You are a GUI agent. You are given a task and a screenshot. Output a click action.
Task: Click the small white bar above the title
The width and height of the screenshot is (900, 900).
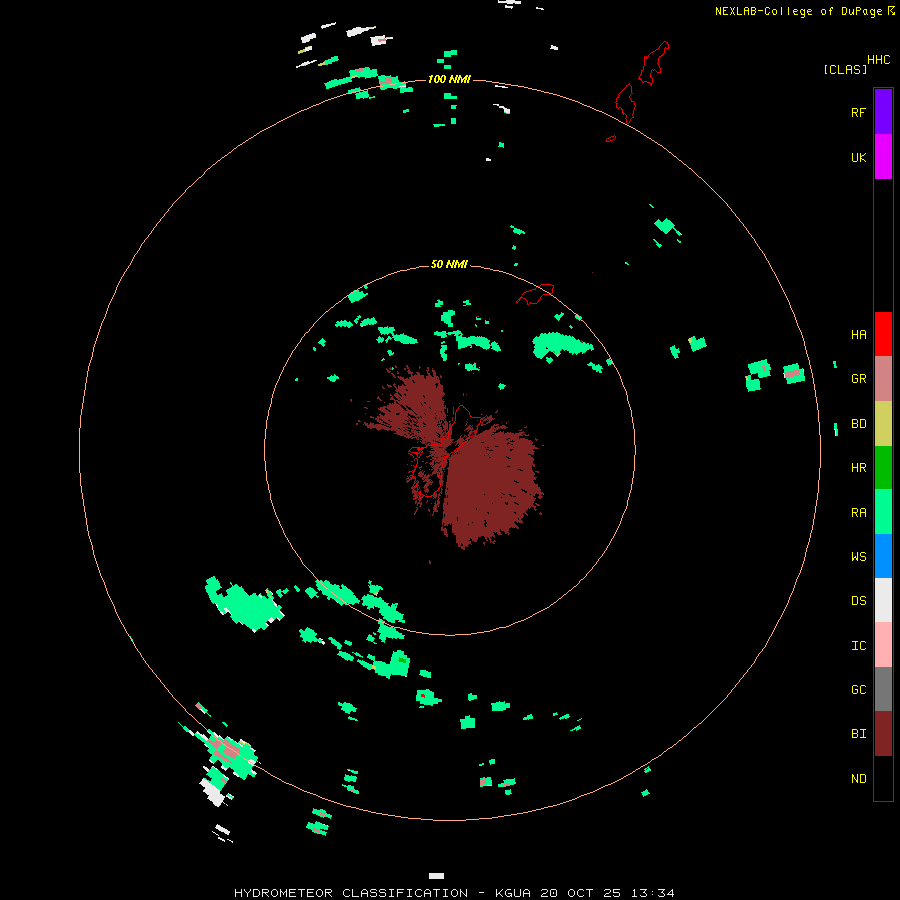point(436,876)
